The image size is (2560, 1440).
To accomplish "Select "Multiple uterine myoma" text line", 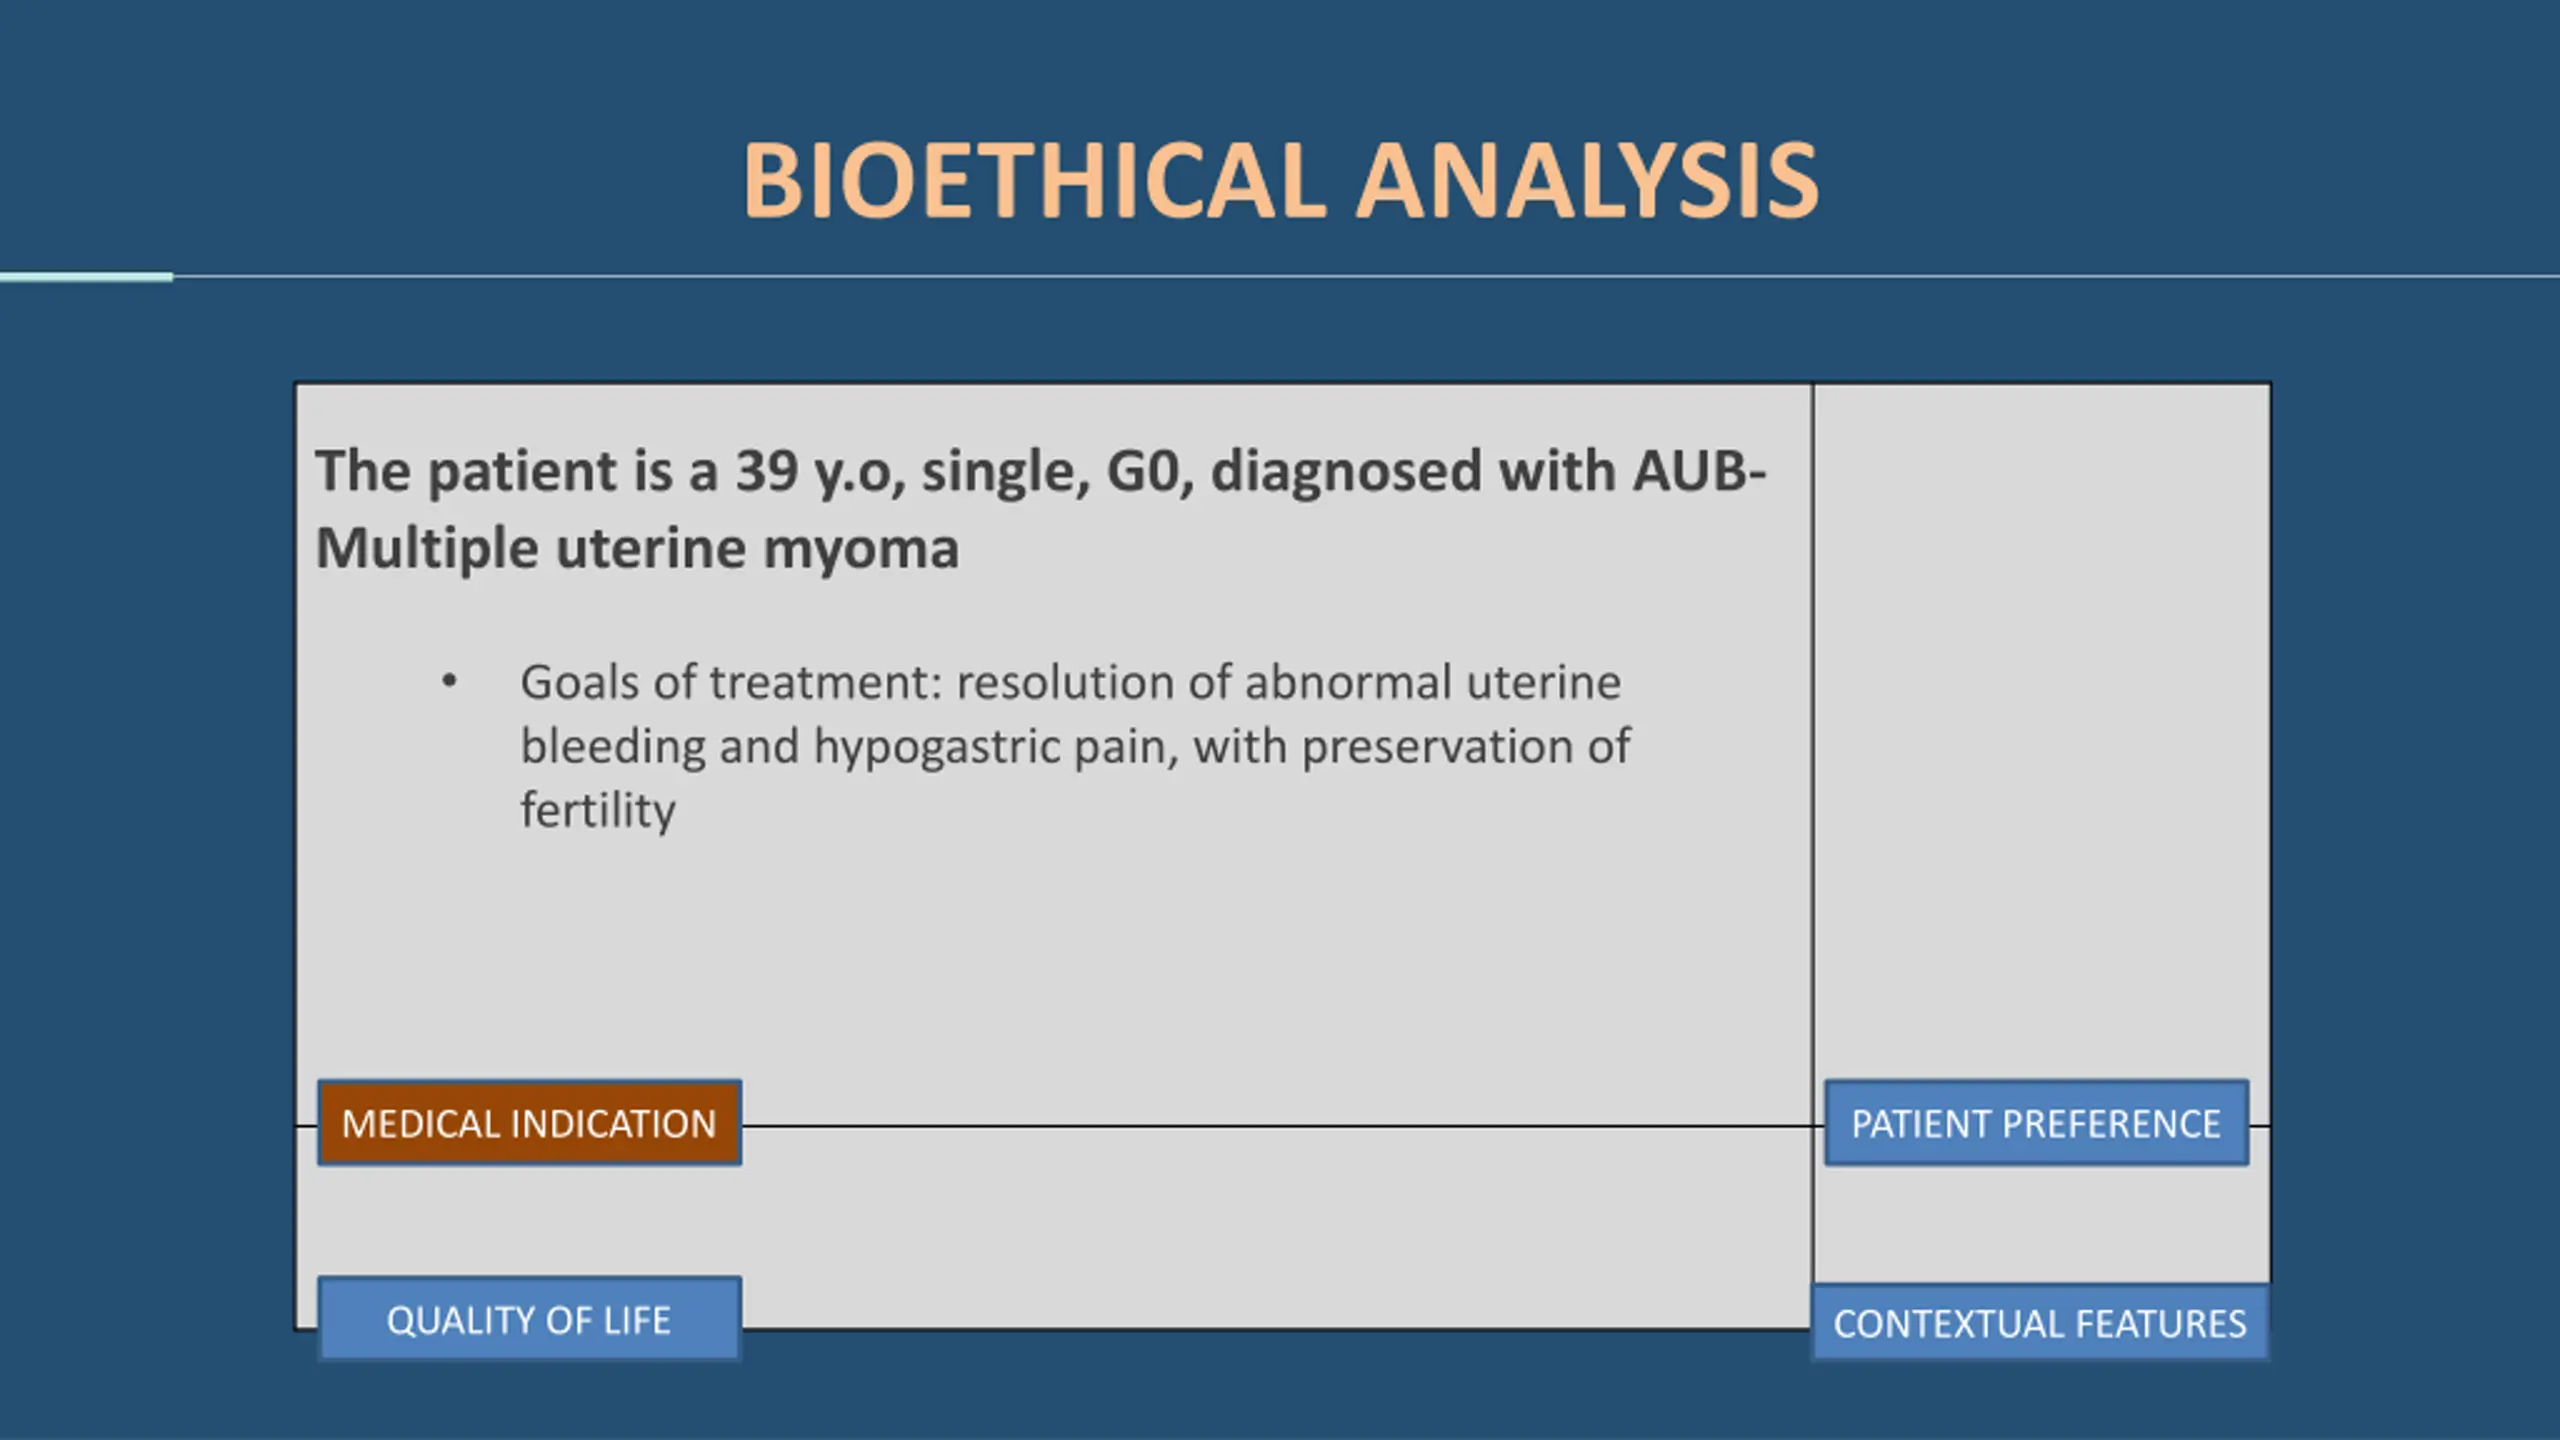I will [x=637, y=548].
